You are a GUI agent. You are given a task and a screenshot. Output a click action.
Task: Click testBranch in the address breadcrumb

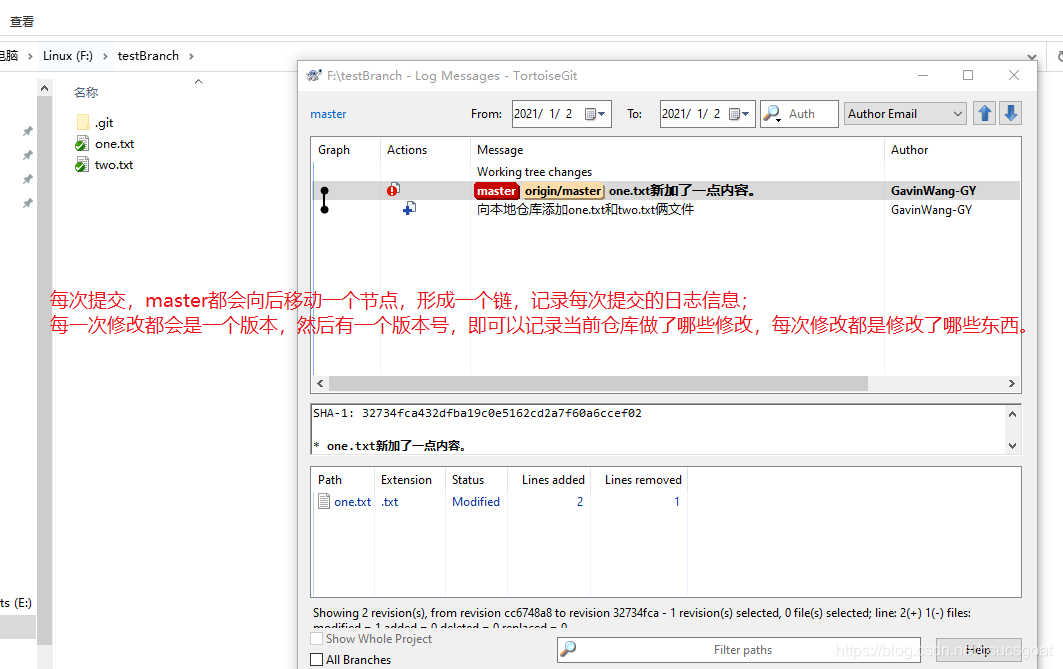pos(148,56)
